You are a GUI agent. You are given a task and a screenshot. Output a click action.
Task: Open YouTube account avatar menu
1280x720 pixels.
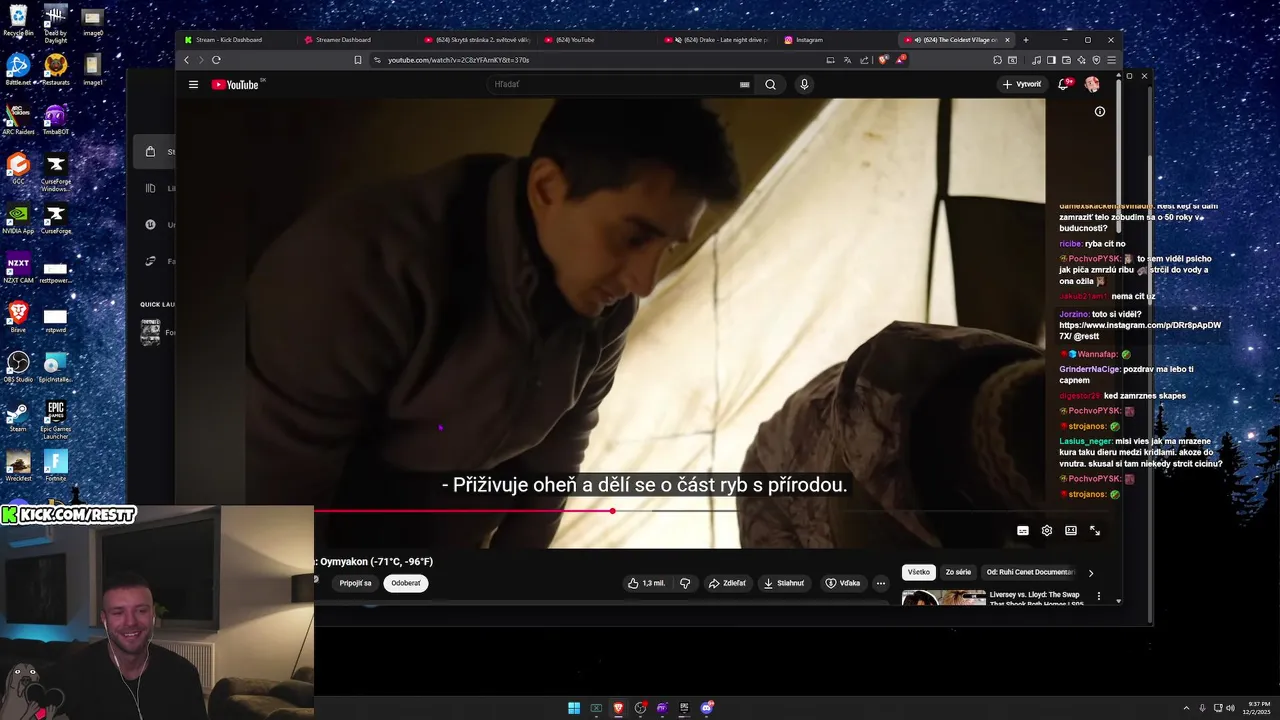pos(1092,85)
